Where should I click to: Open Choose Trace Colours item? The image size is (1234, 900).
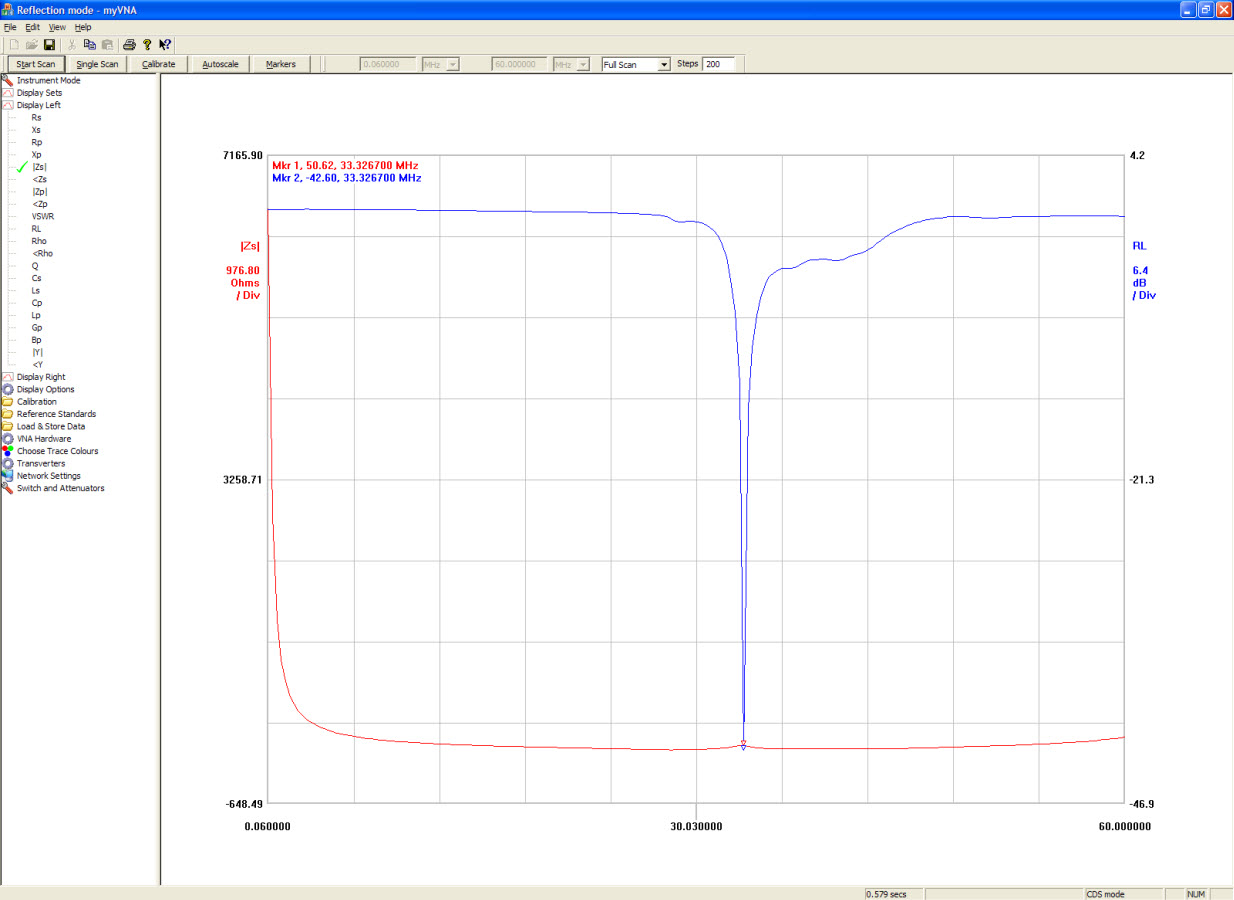tap(57, 451)
